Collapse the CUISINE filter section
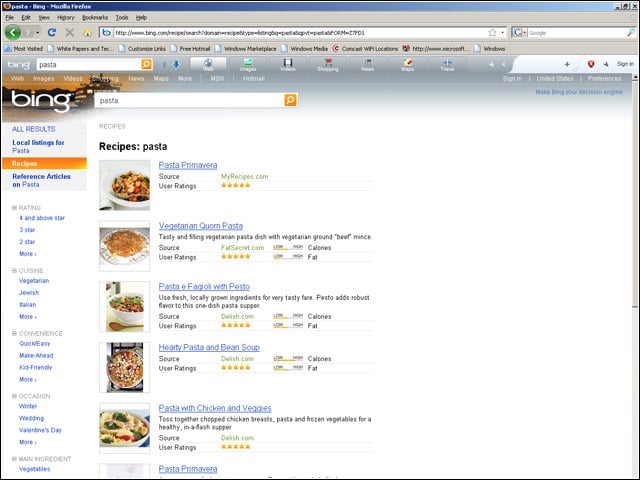 click(x=14, y=271)
